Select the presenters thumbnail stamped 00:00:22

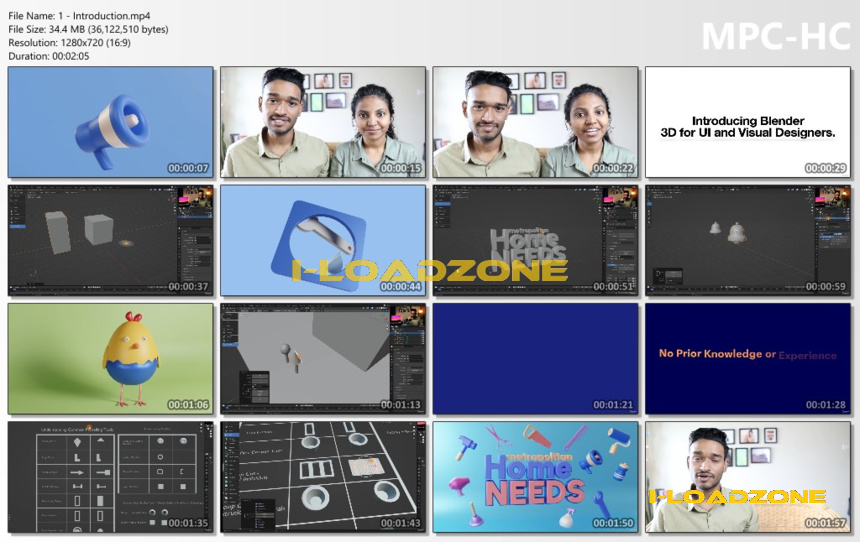(x=535, y=122)
